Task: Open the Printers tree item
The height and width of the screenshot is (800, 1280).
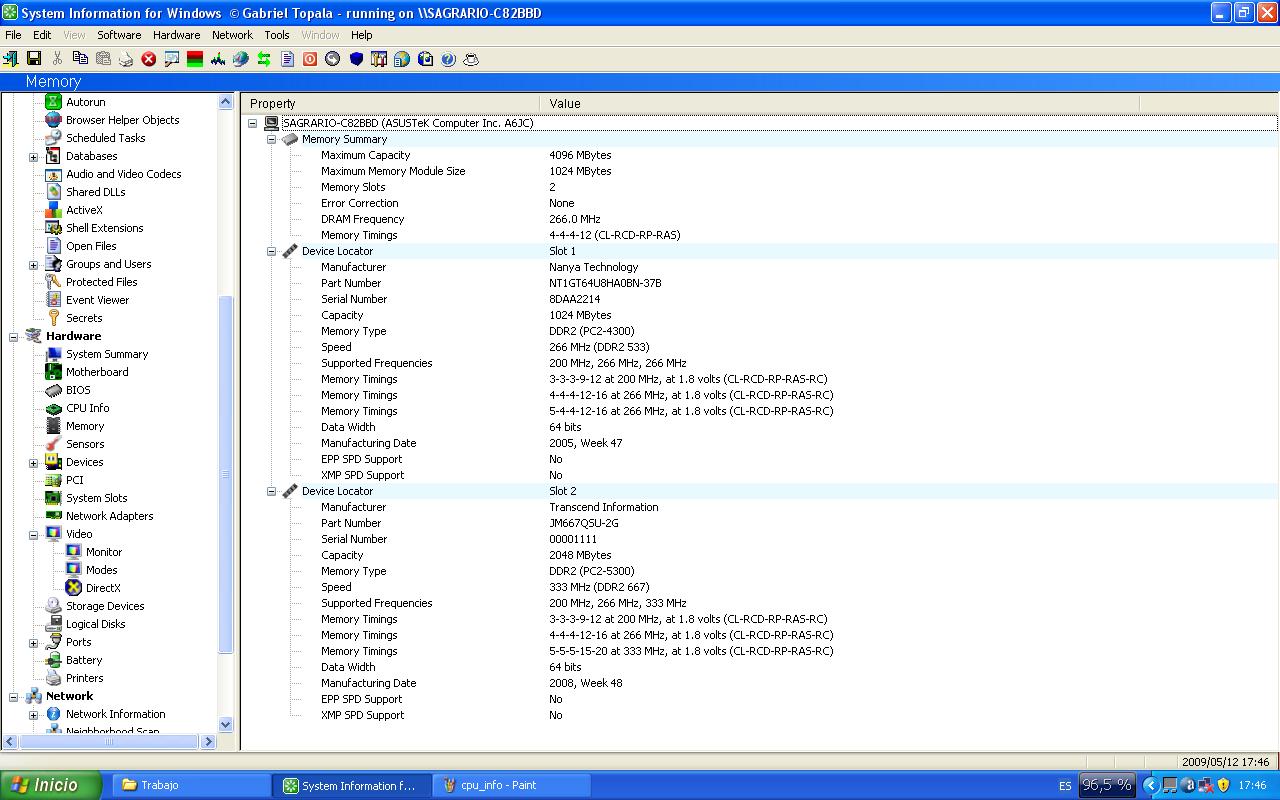Action: point(84,678)
